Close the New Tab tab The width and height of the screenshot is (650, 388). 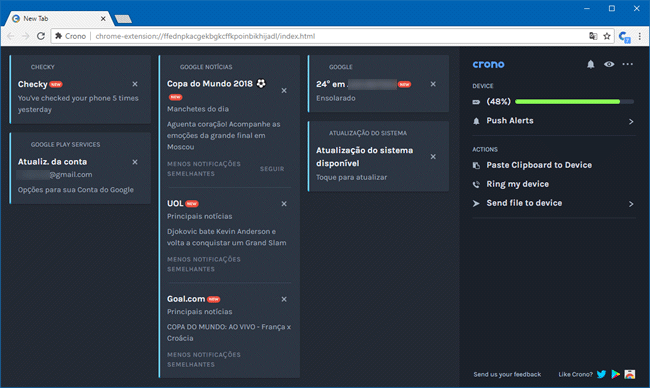click(x=103, y=19)
